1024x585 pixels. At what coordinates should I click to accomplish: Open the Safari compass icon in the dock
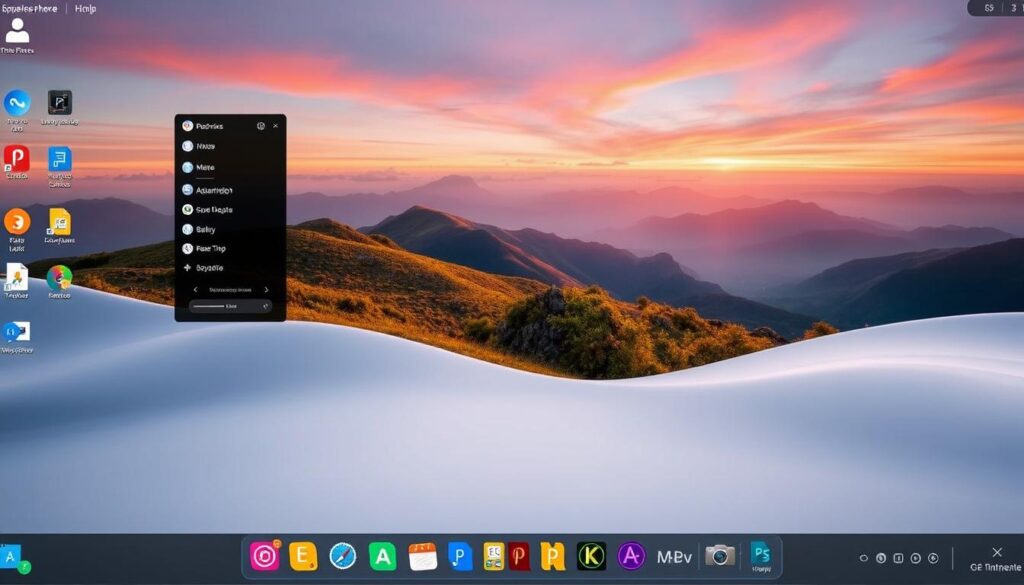(x=343, y=556)
